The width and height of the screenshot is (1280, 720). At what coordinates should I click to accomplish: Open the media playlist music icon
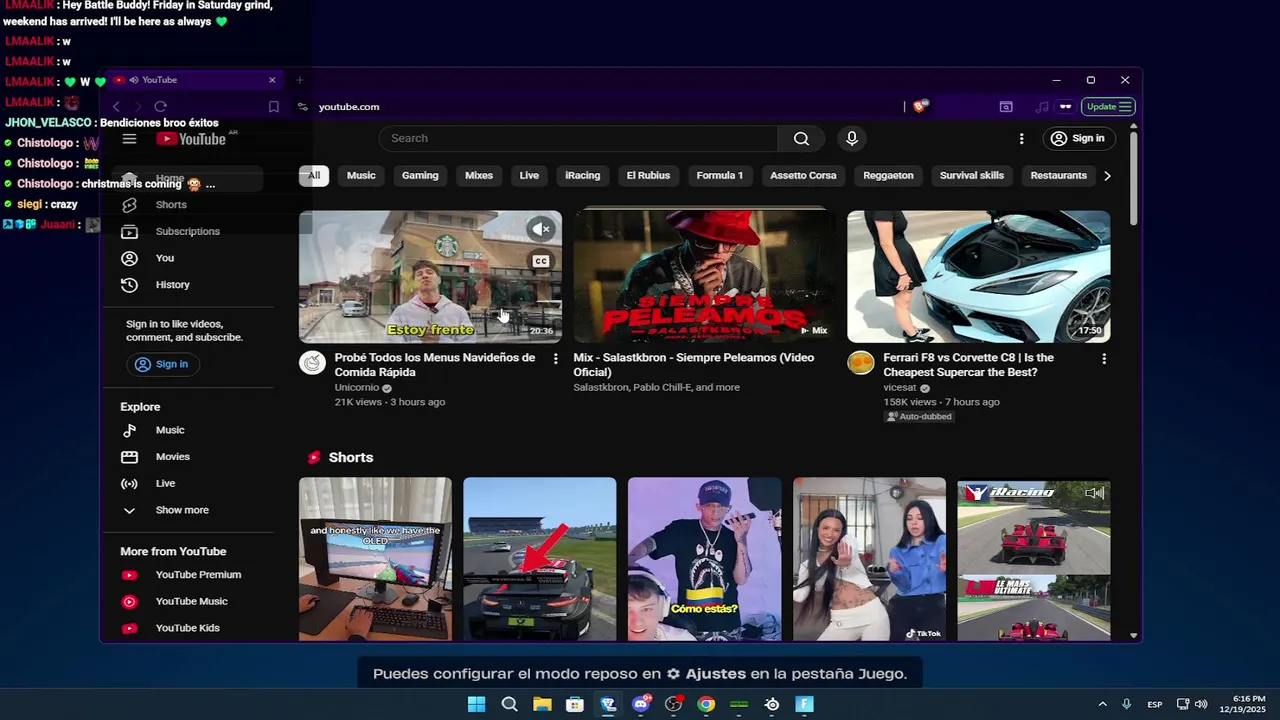pos(1042,107)
